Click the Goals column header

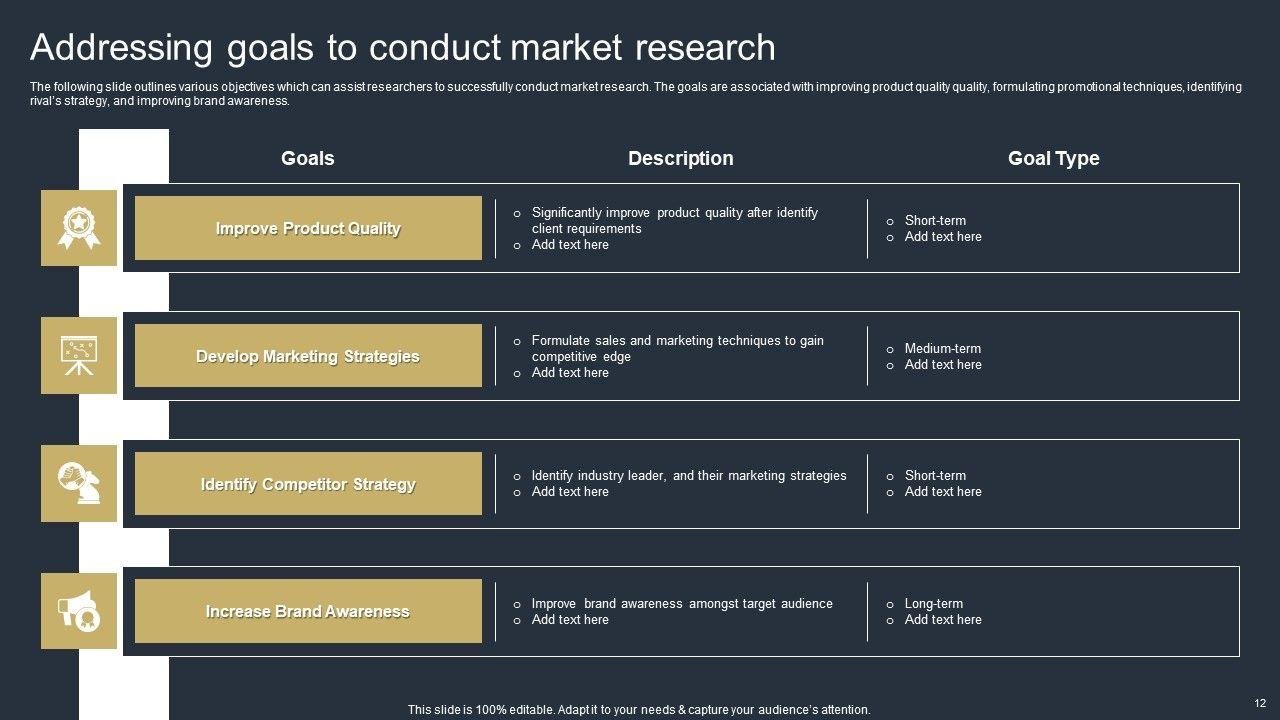[308, 158]
